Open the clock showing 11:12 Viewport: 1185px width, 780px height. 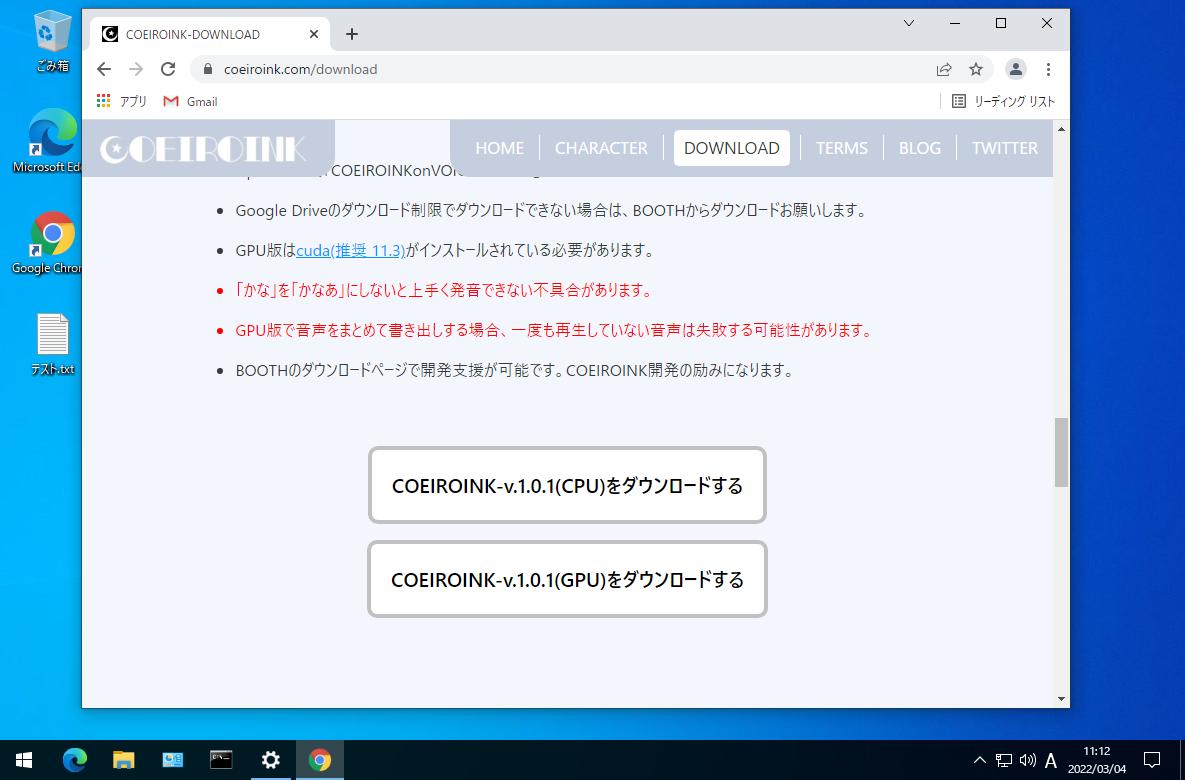coord(1097,760)
